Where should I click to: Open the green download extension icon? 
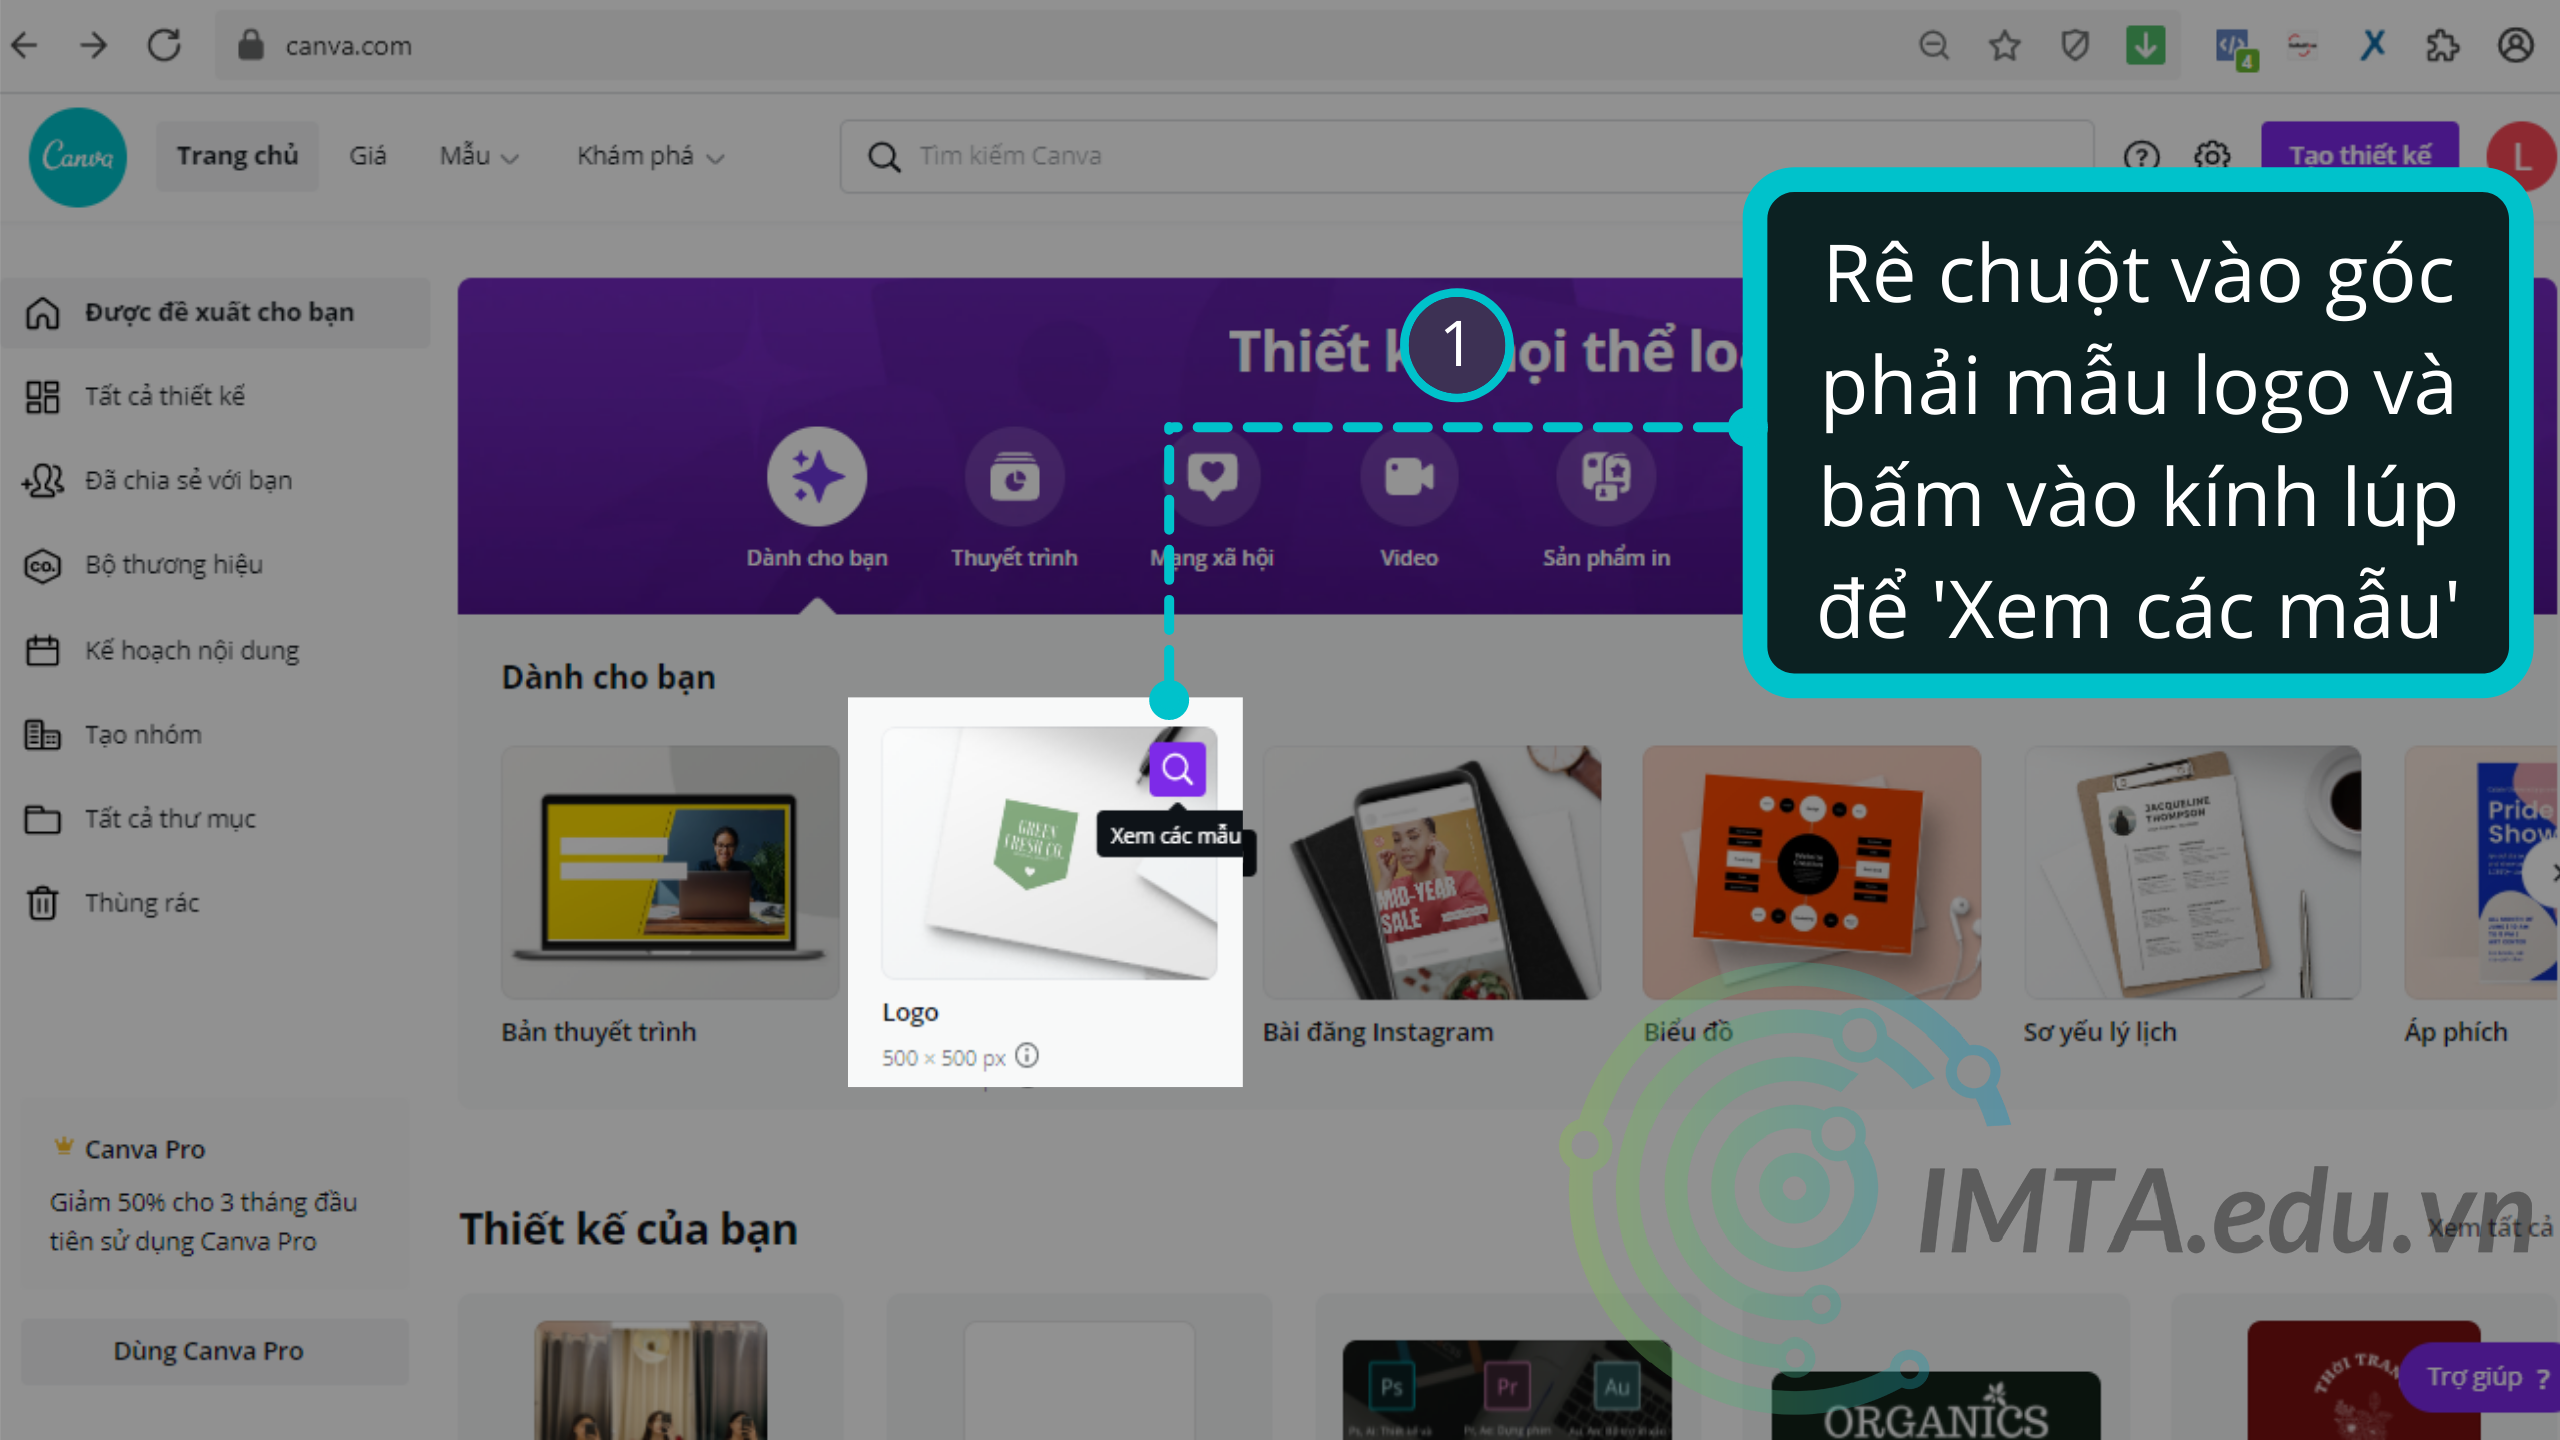tap(2145, 45)
